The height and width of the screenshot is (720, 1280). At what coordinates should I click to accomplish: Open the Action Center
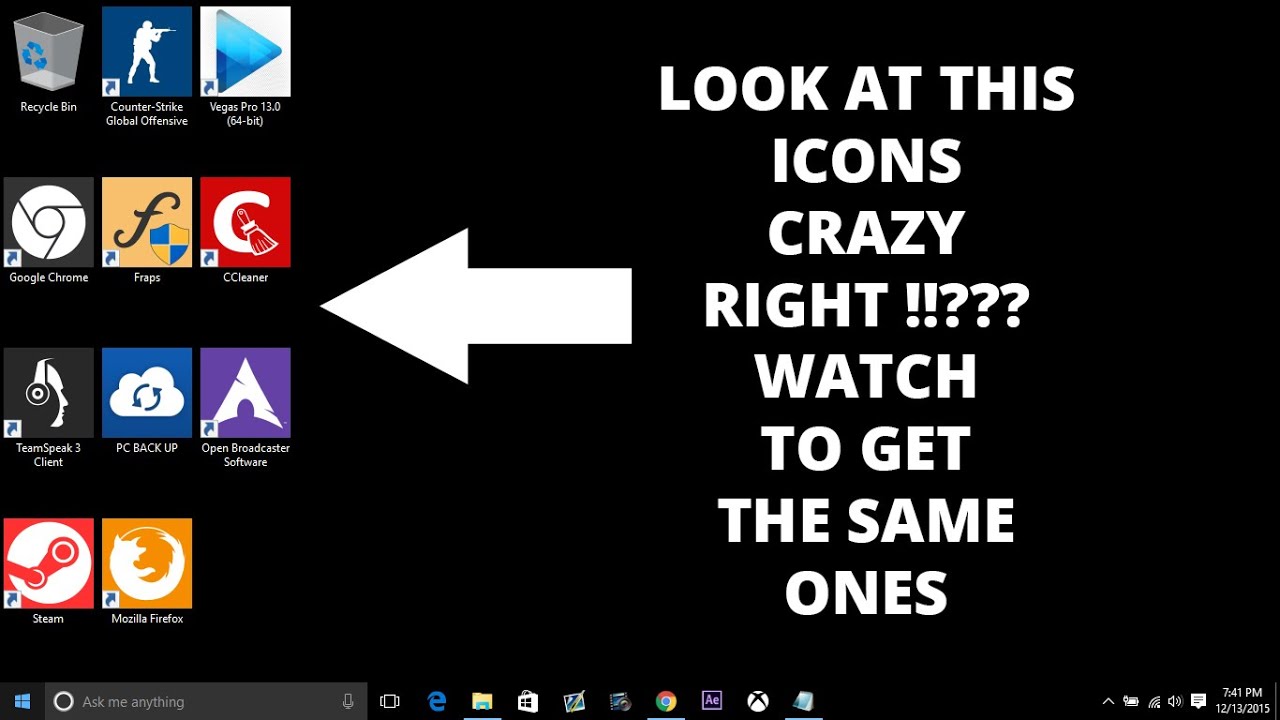point(1199,701)
